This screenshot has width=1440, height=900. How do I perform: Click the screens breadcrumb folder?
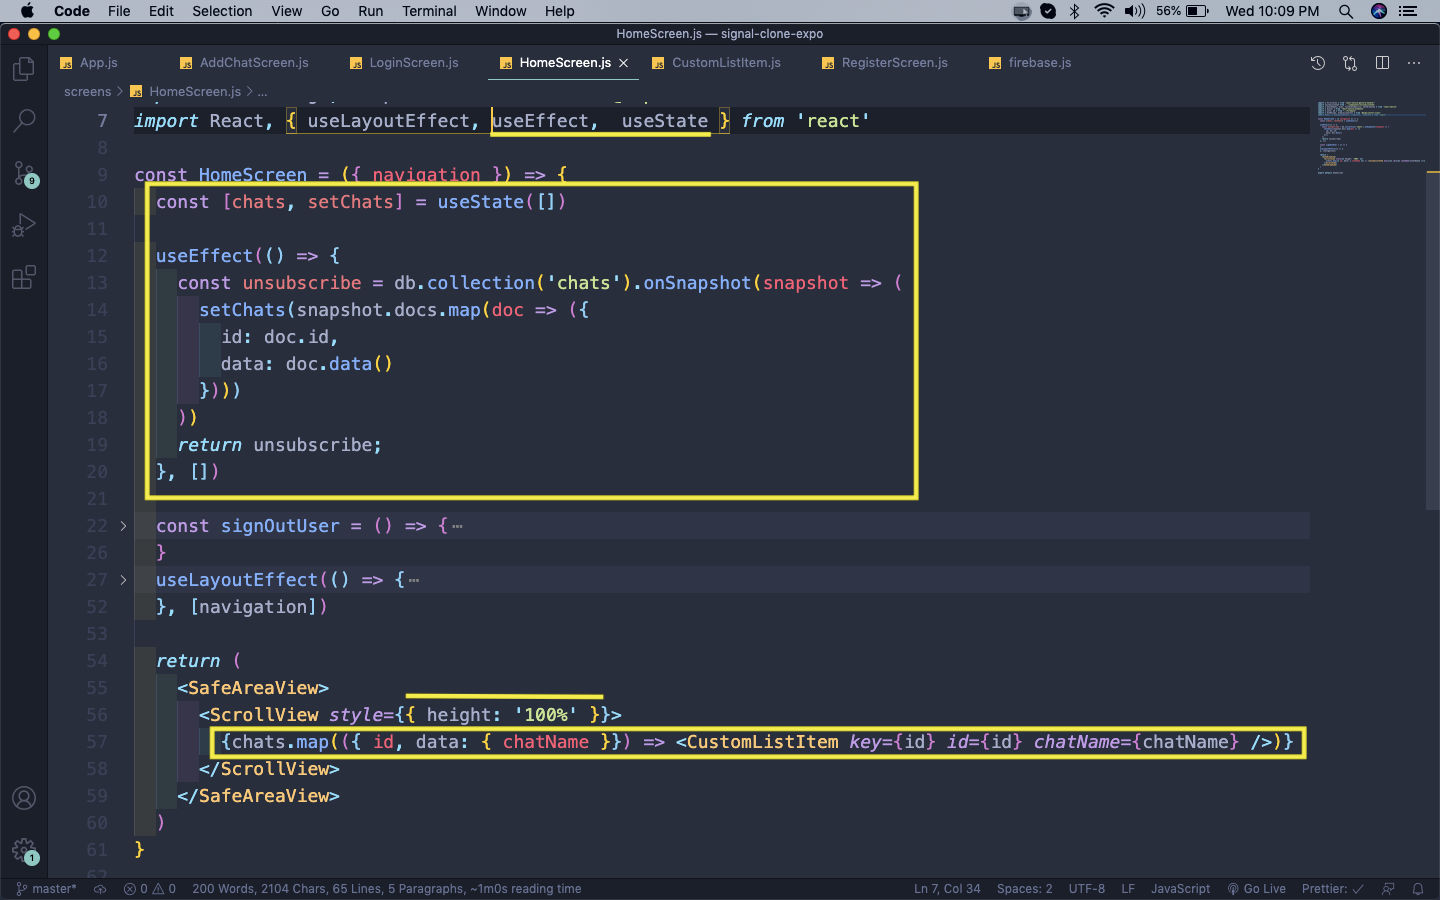click(x=87, y=92)
